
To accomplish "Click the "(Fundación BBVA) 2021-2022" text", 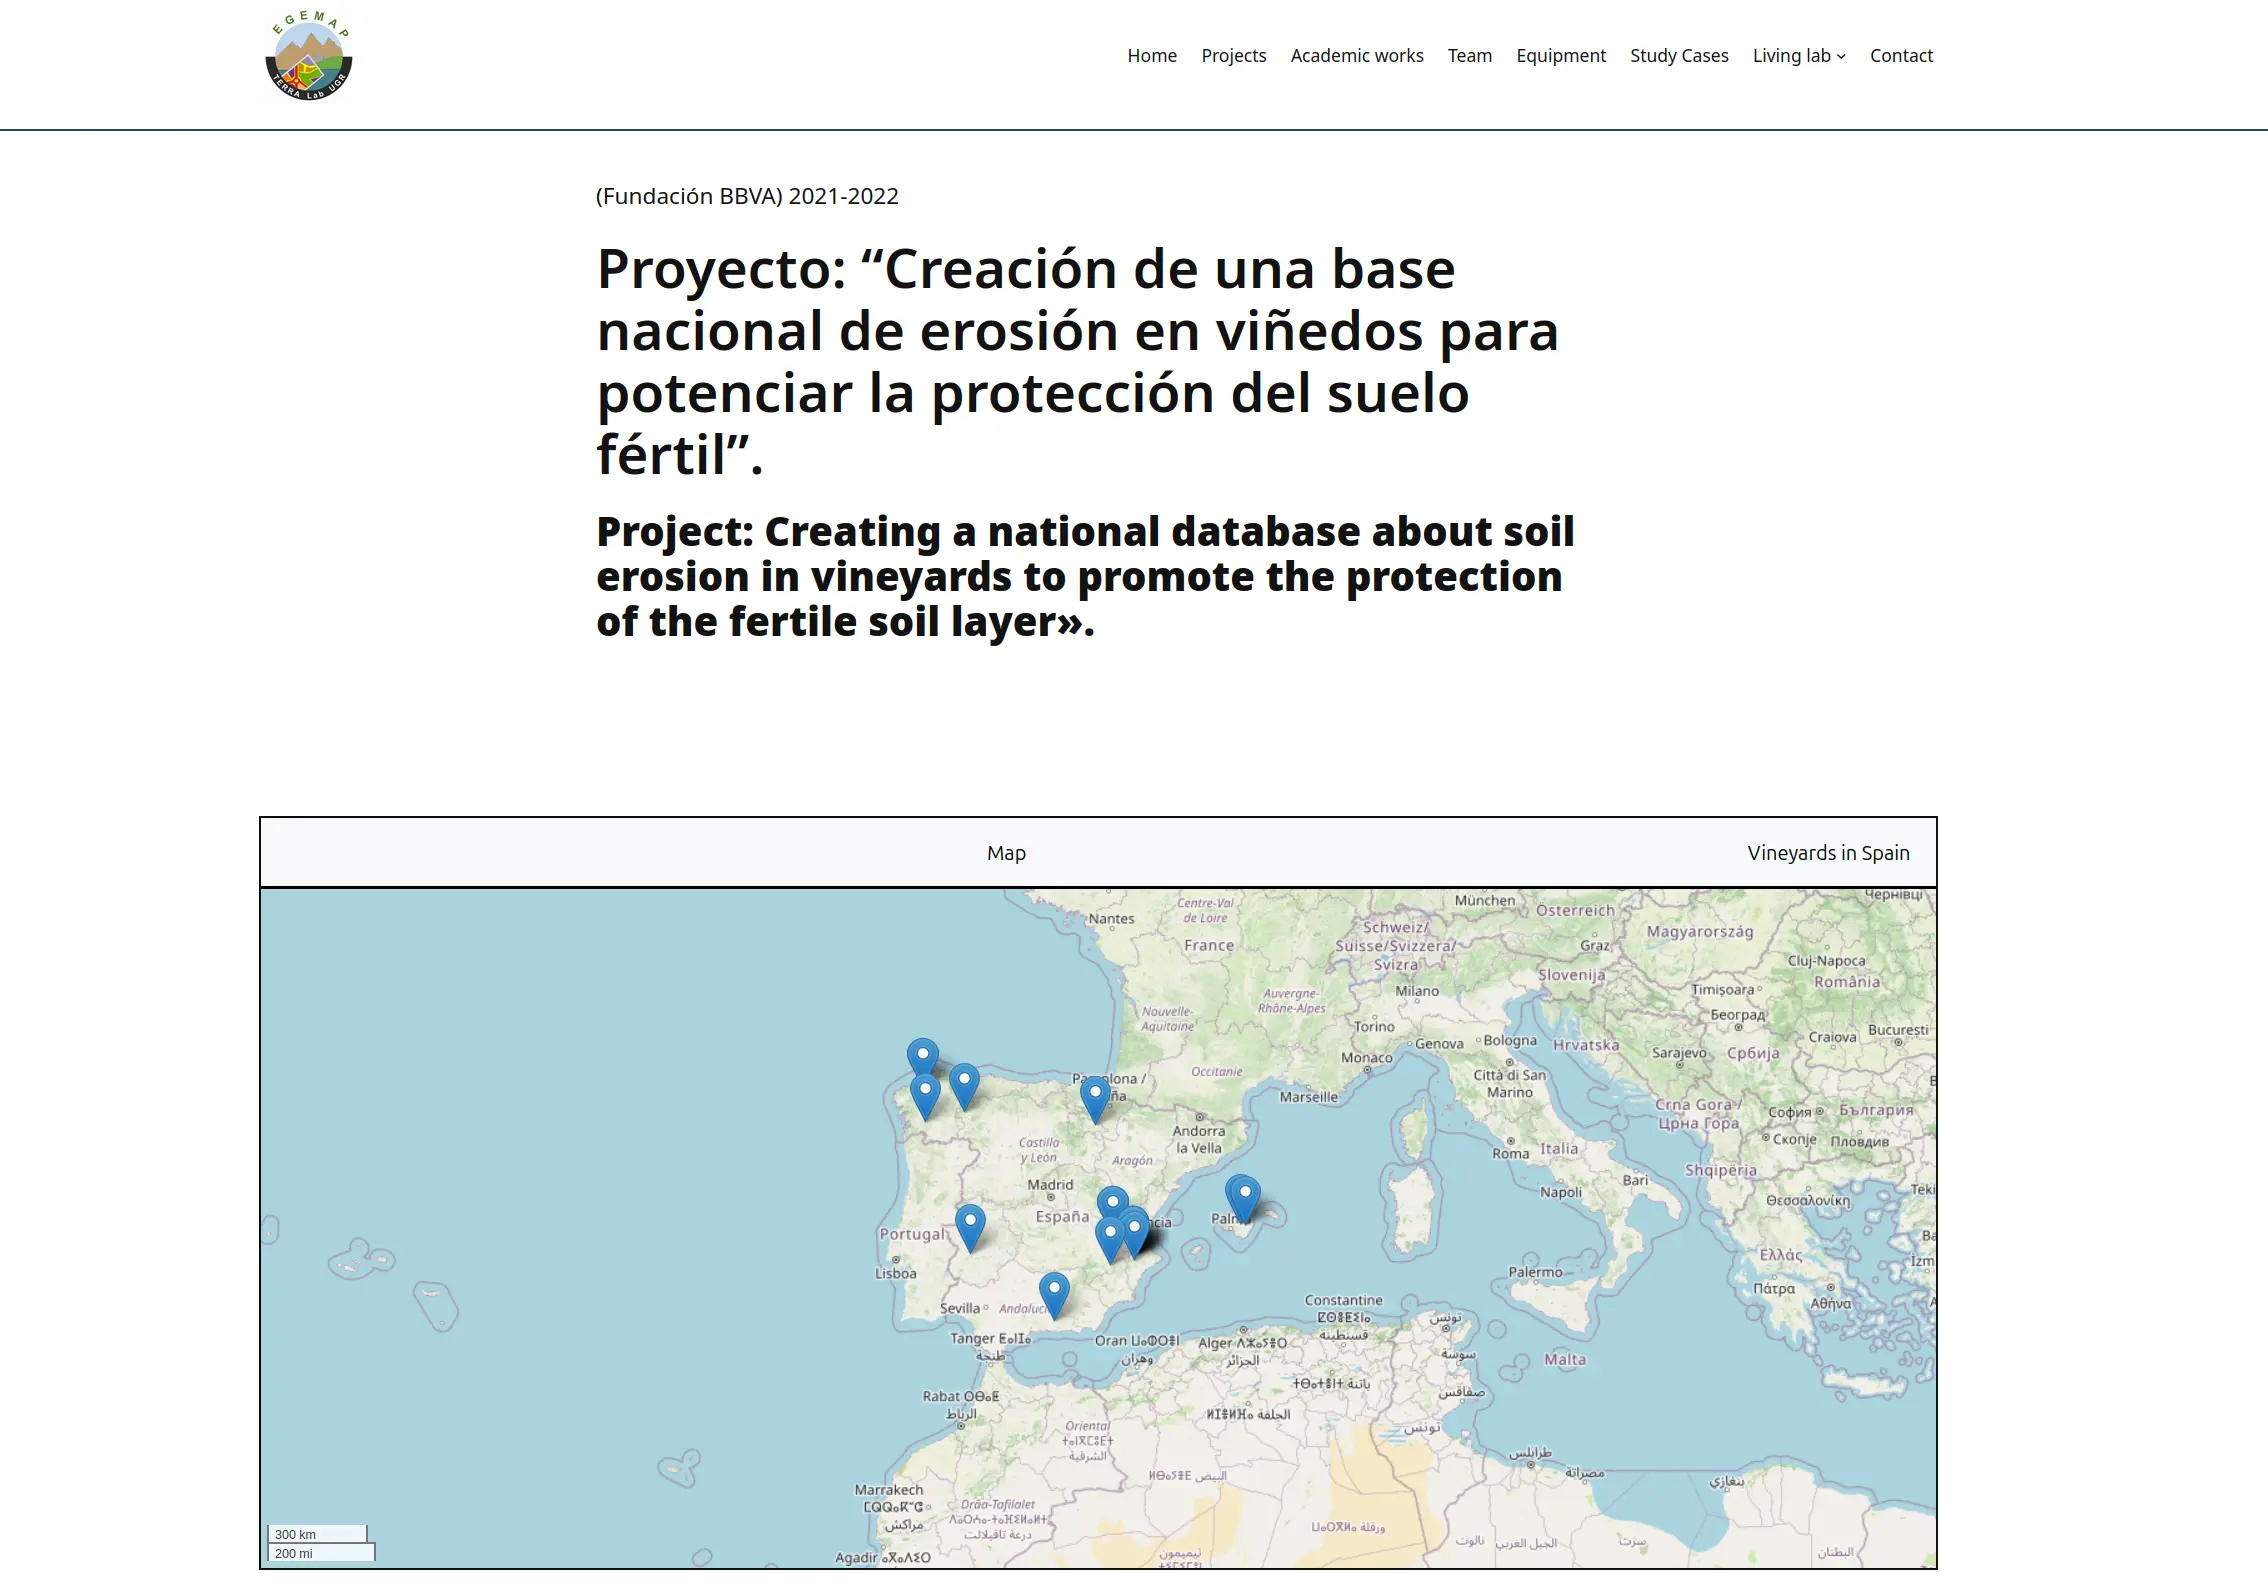I will (x=747, y=196).
